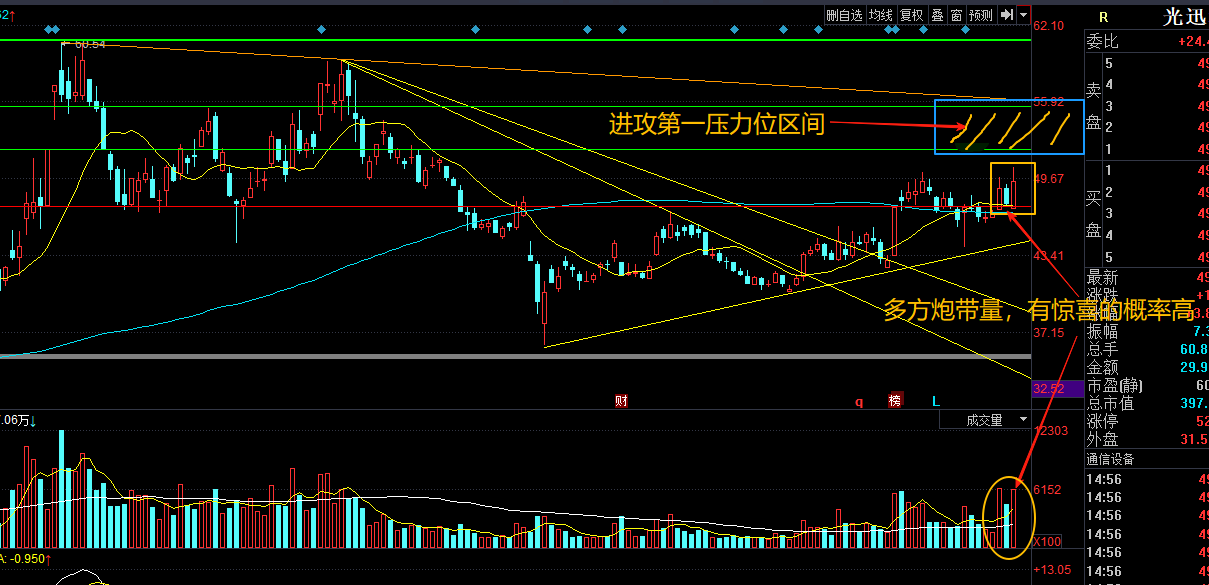
Task: Click the 外盘 outer volume row
Action: coord(1147,439)
